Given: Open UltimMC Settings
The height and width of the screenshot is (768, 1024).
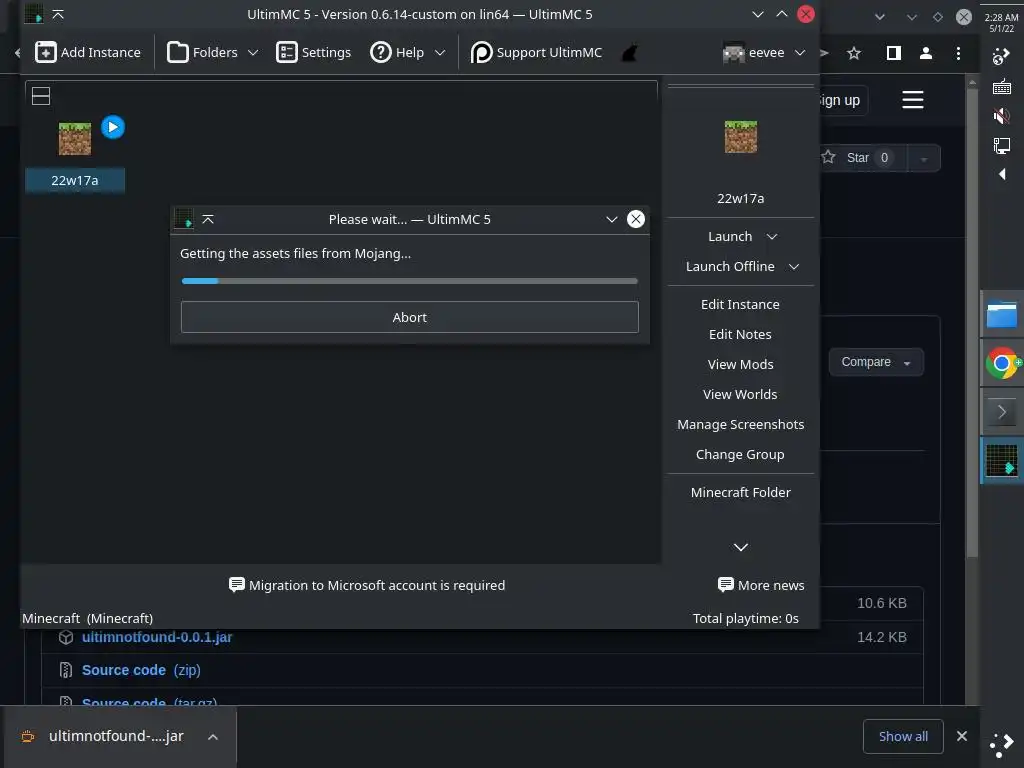Looking at the screenshot, I should coord(313,52).
